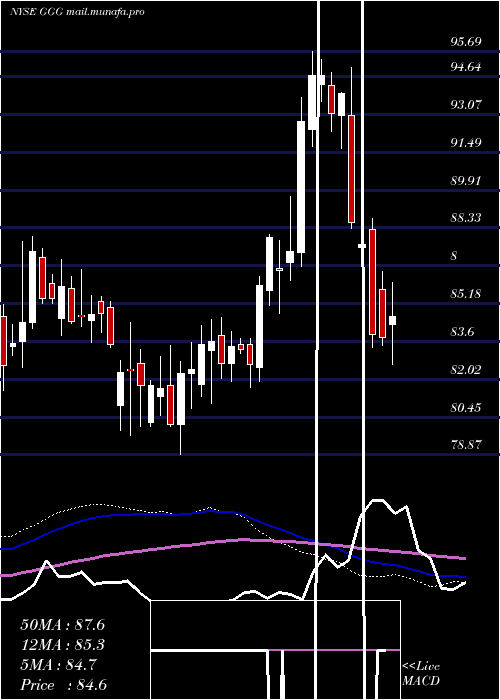Click the 93.07 price axis label

[466, 105]
